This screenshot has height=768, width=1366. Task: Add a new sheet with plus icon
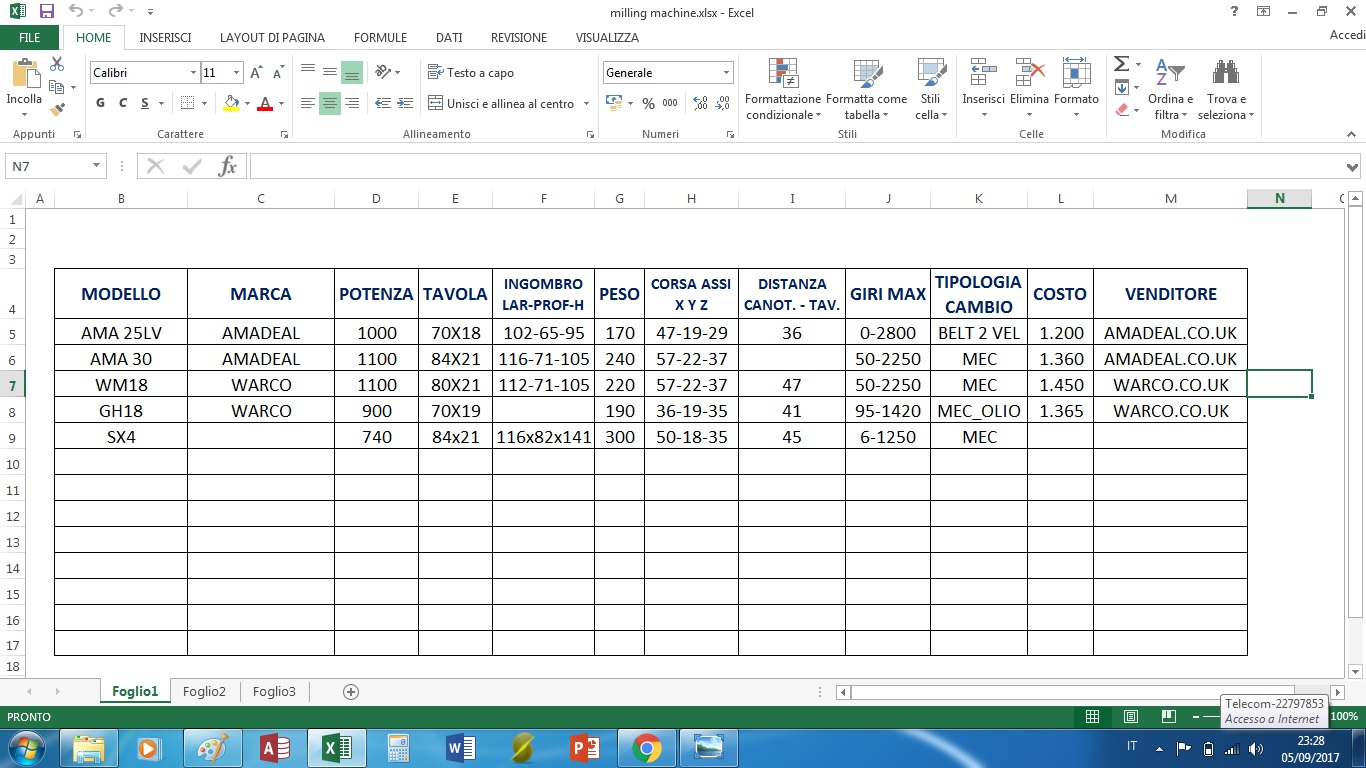click(x=351, y=691)
